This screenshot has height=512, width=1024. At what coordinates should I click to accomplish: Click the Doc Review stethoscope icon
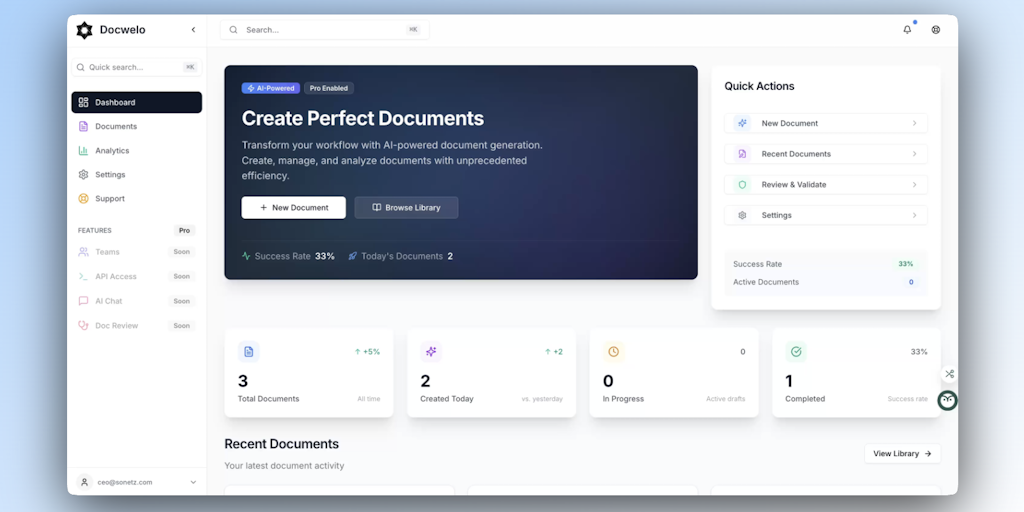pos(83,325)
